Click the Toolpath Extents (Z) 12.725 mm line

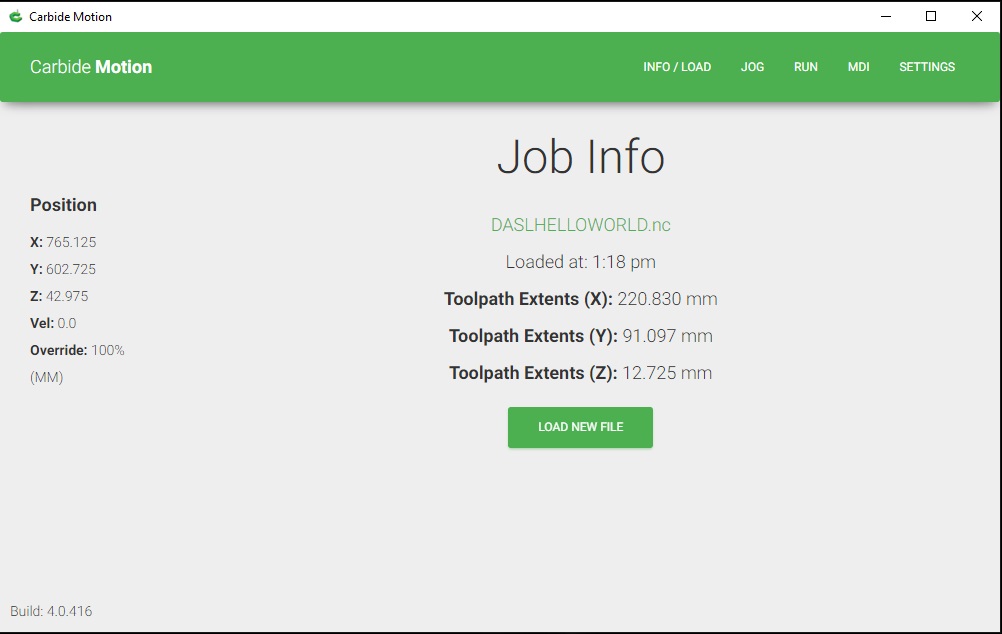pos(580,373)
